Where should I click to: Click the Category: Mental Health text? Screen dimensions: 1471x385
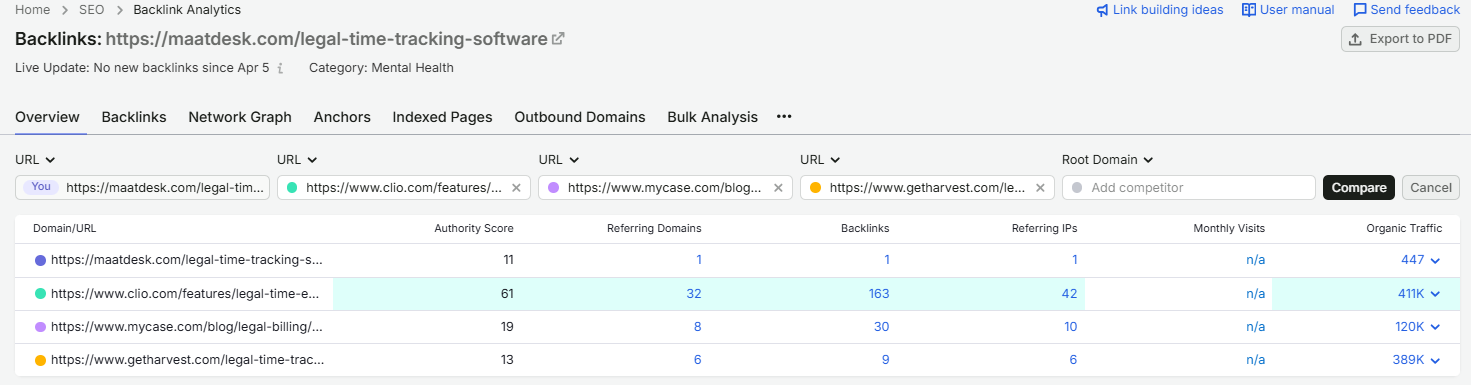point(381,68)
